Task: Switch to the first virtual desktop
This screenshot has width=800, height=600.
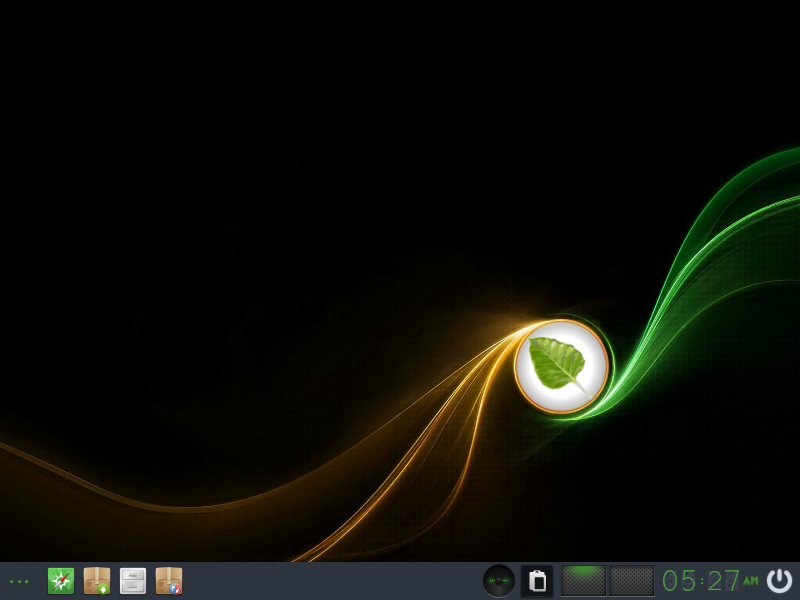Action: (583, 581)
